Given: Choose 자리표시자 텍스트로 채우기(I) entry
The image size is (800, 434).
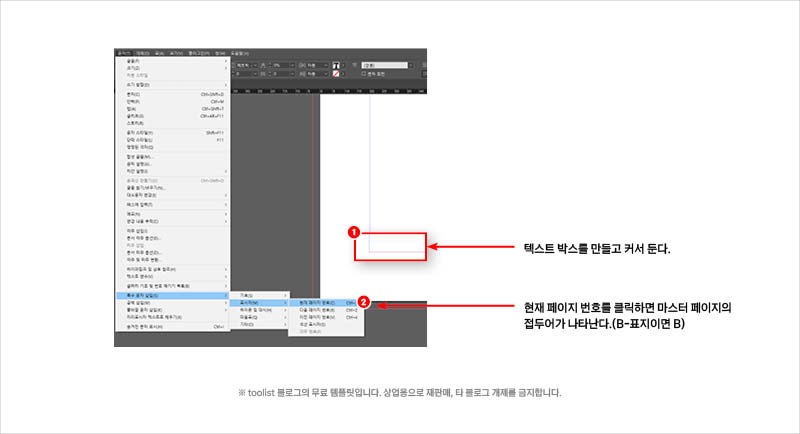Looking at the screenshot, I should click(172, 317).
